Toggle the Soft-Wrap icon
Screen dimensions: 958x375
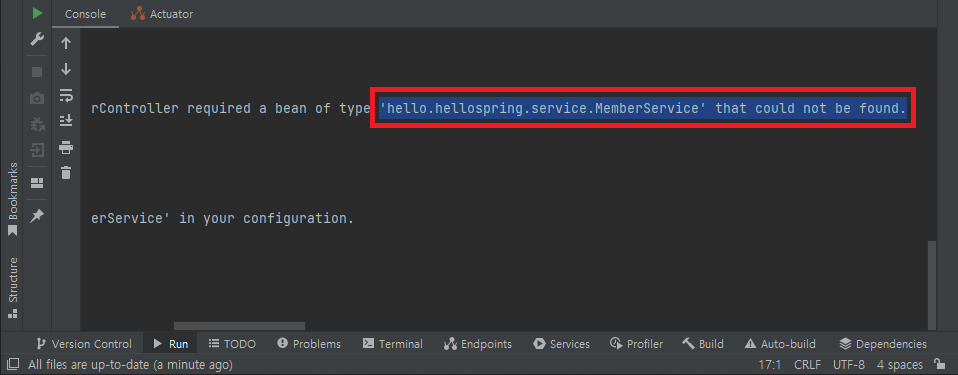pyautogui.click(x=66, y=95)
